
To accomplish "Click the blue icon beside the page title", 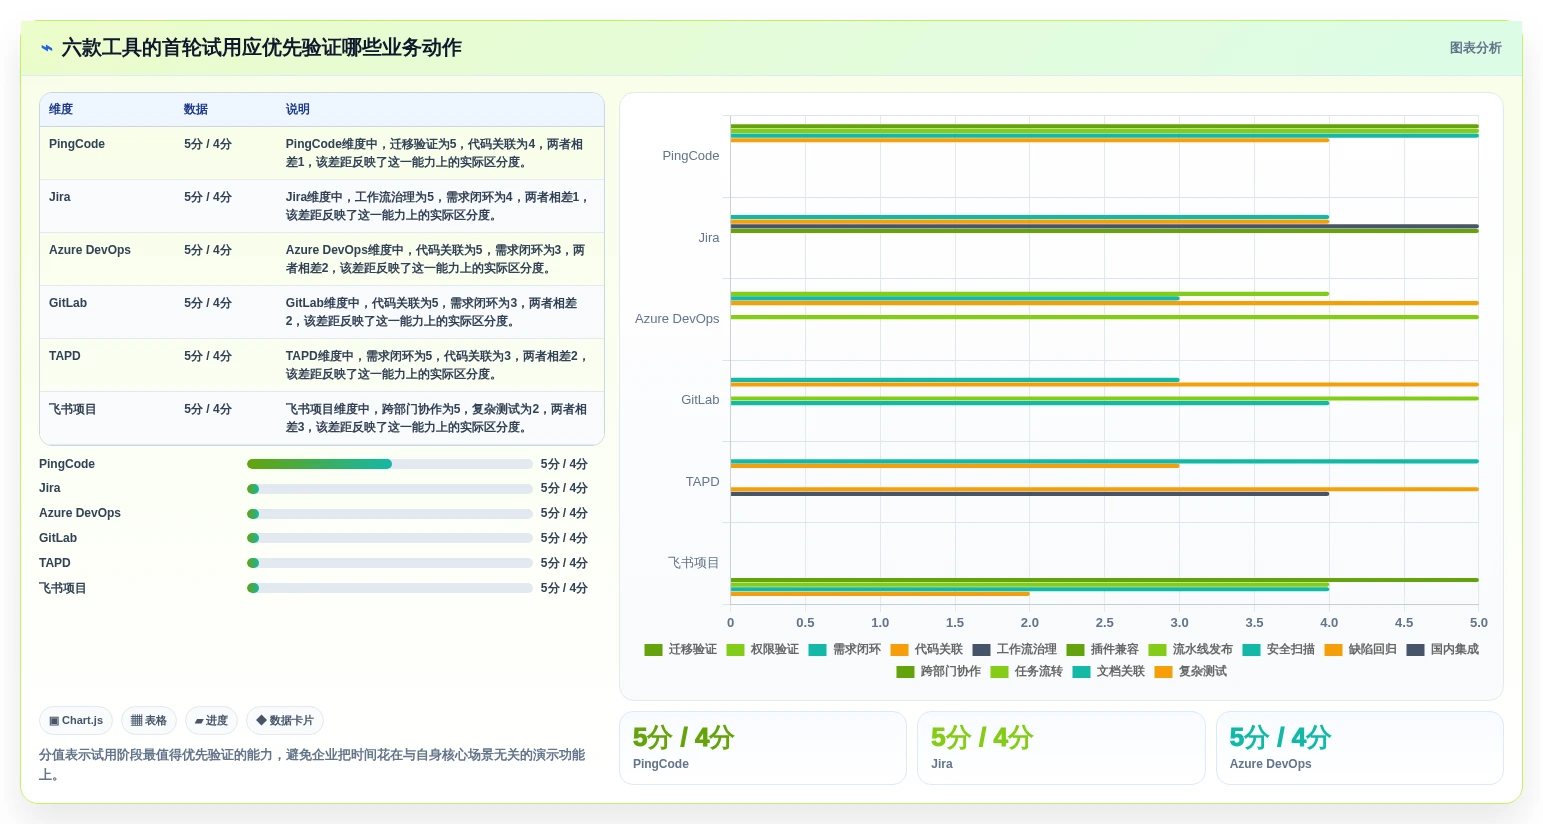I will 47,48.
